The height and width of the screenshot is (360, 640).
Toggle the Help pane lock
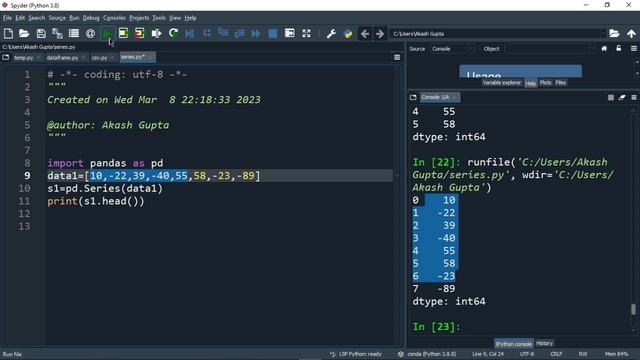point(619,49)
